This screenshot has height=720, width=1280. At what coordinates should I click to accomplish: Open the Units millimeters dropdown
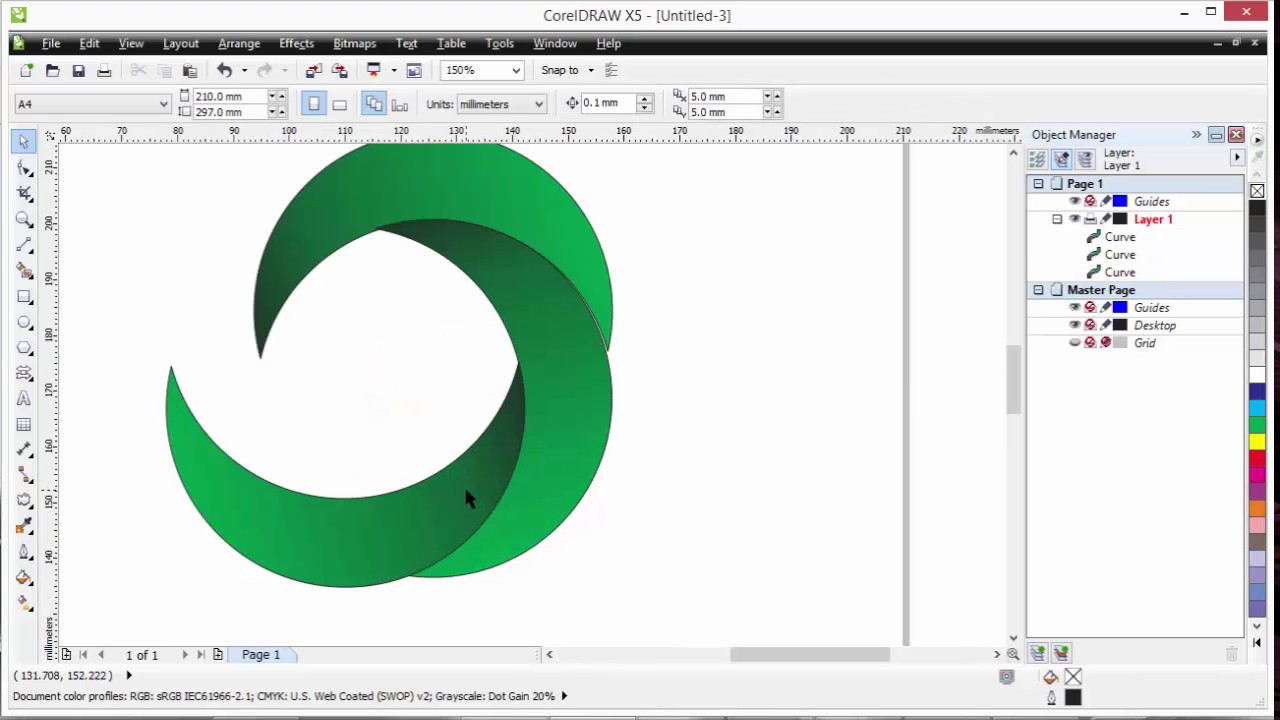point(538,104)
